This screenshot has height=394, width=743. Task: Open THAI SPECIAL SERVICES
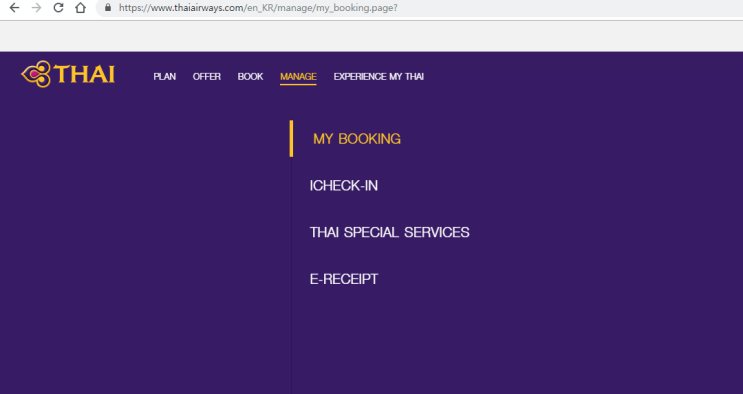click(x=390, y=232)
